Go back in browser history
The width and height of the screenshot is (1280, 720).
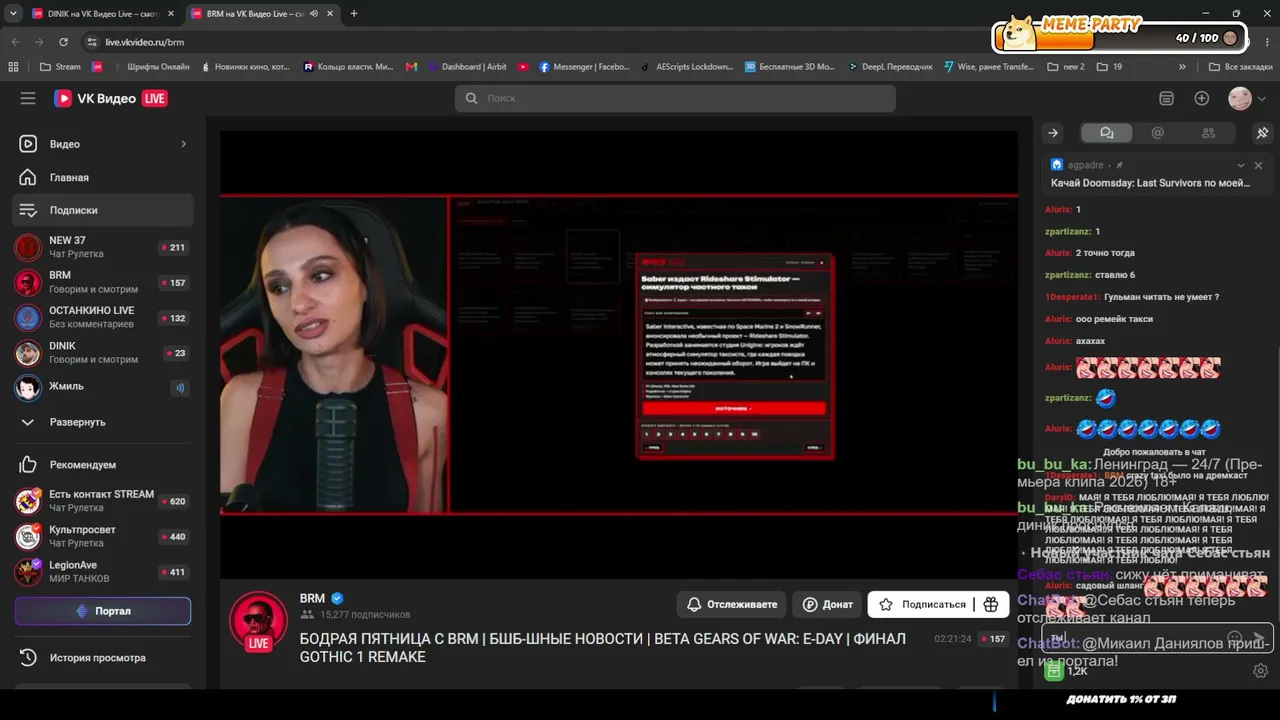15,42
